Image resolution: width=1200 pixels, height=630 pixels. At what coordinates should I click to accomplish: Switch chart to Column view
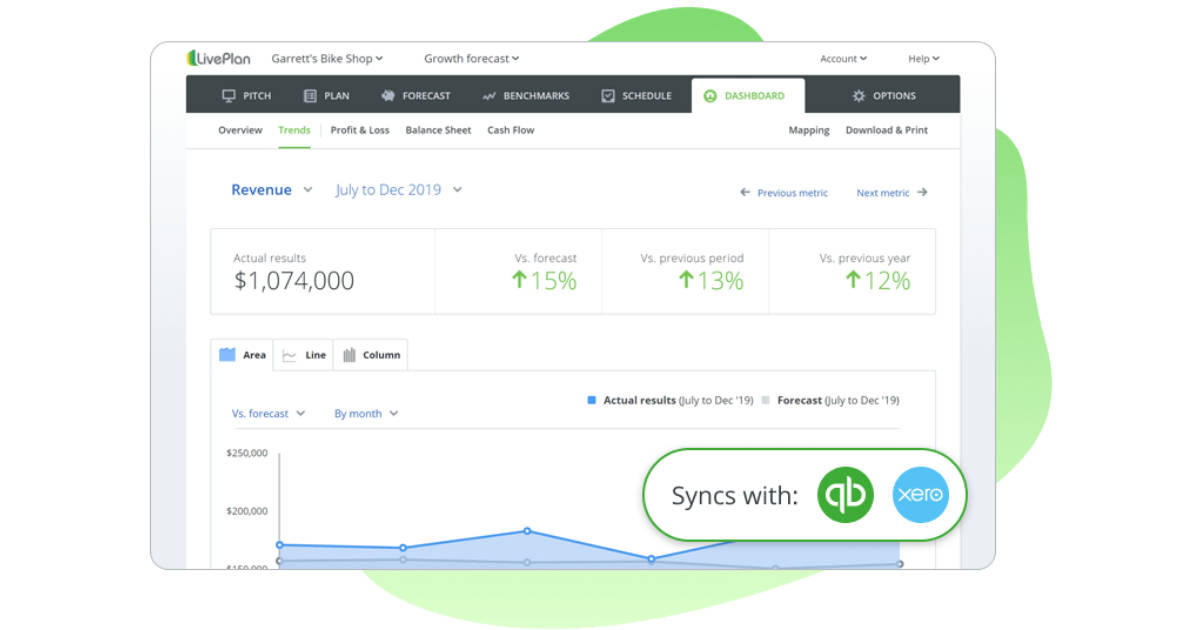(x=370, y=354)
